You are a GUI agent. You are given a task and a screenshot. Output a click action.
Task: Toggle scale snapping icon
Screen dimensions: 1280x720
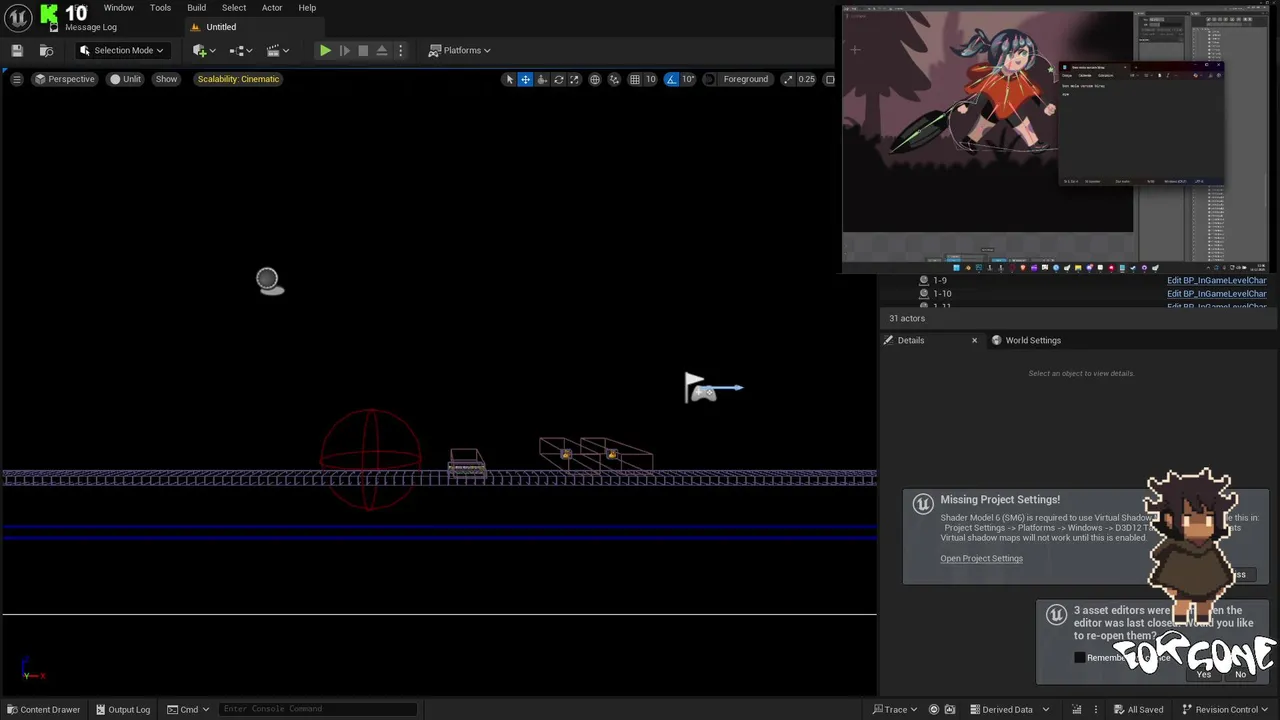(x=788, y=79)
